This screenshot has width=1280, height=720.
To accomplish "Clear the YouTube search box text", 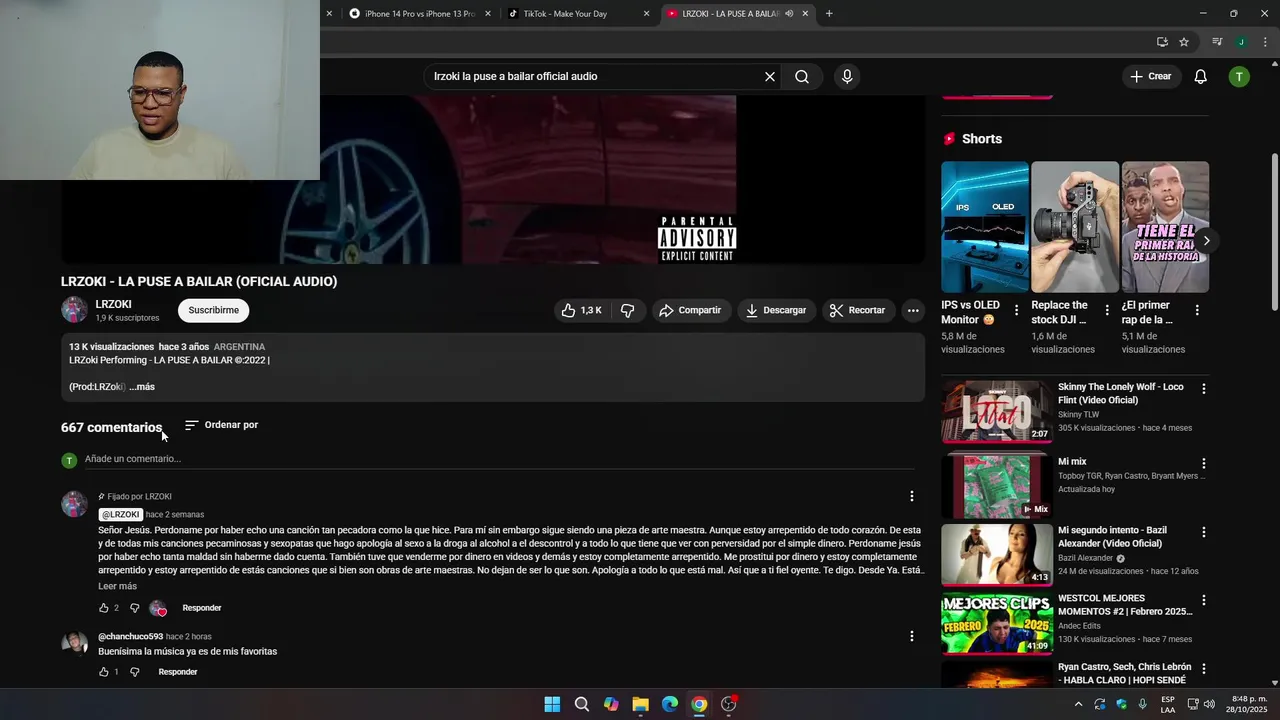I will (x=770, y=77).
